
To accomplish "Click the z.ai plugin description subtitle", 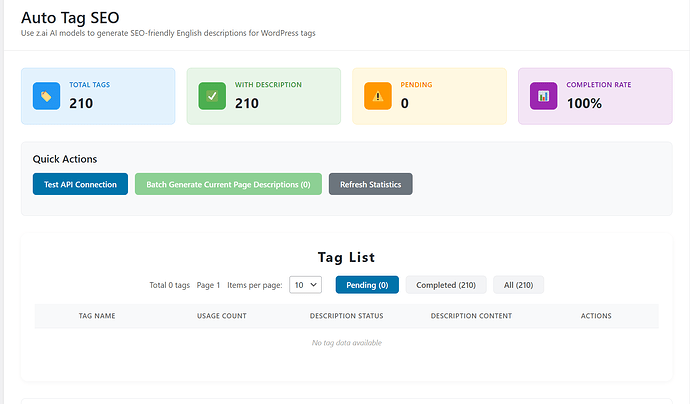I will click(168, 33).
